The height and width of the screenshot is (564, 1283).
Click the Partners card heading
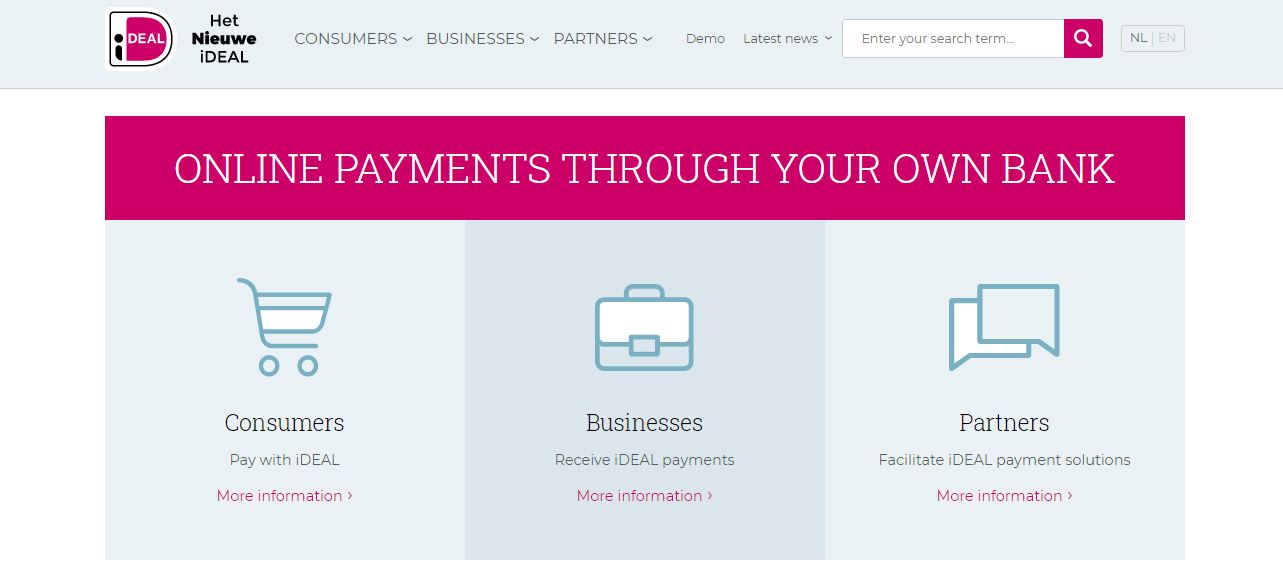(x=1004, y=423)
